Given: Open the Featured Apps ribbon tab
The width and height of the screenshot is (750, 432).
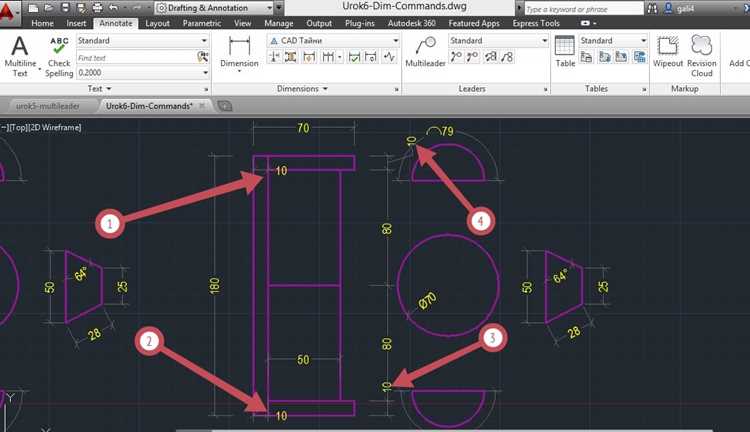Looking at the screenshot, I should [474, 23].
